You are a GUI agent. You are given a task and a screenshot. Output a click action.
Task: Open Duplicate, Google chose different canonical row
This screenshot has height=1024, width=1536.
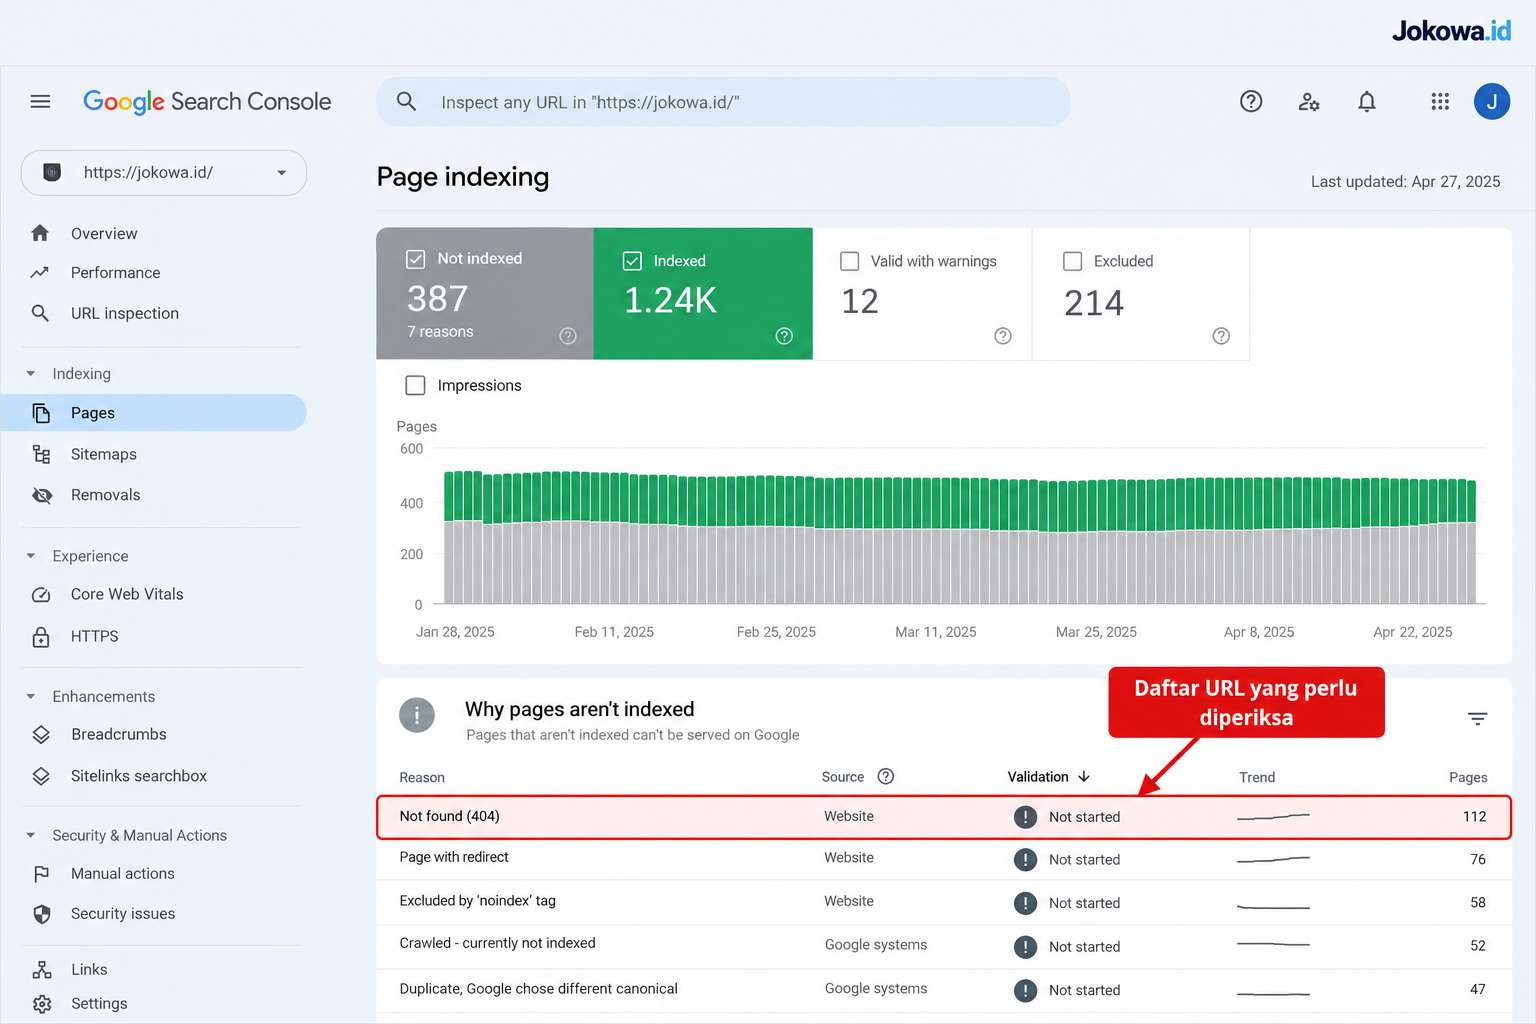(x=943, y=990)
